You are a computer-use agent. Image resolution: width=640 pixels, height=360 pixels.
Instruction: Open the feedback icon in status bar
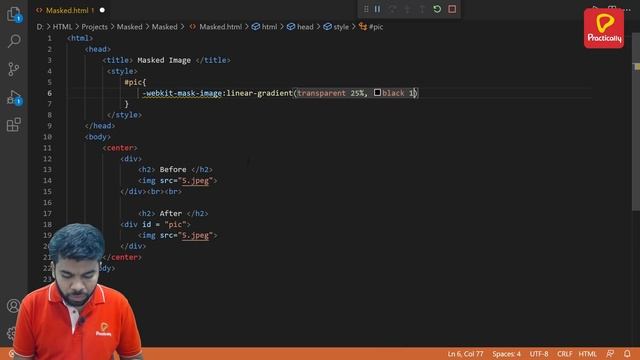(610, 354)
